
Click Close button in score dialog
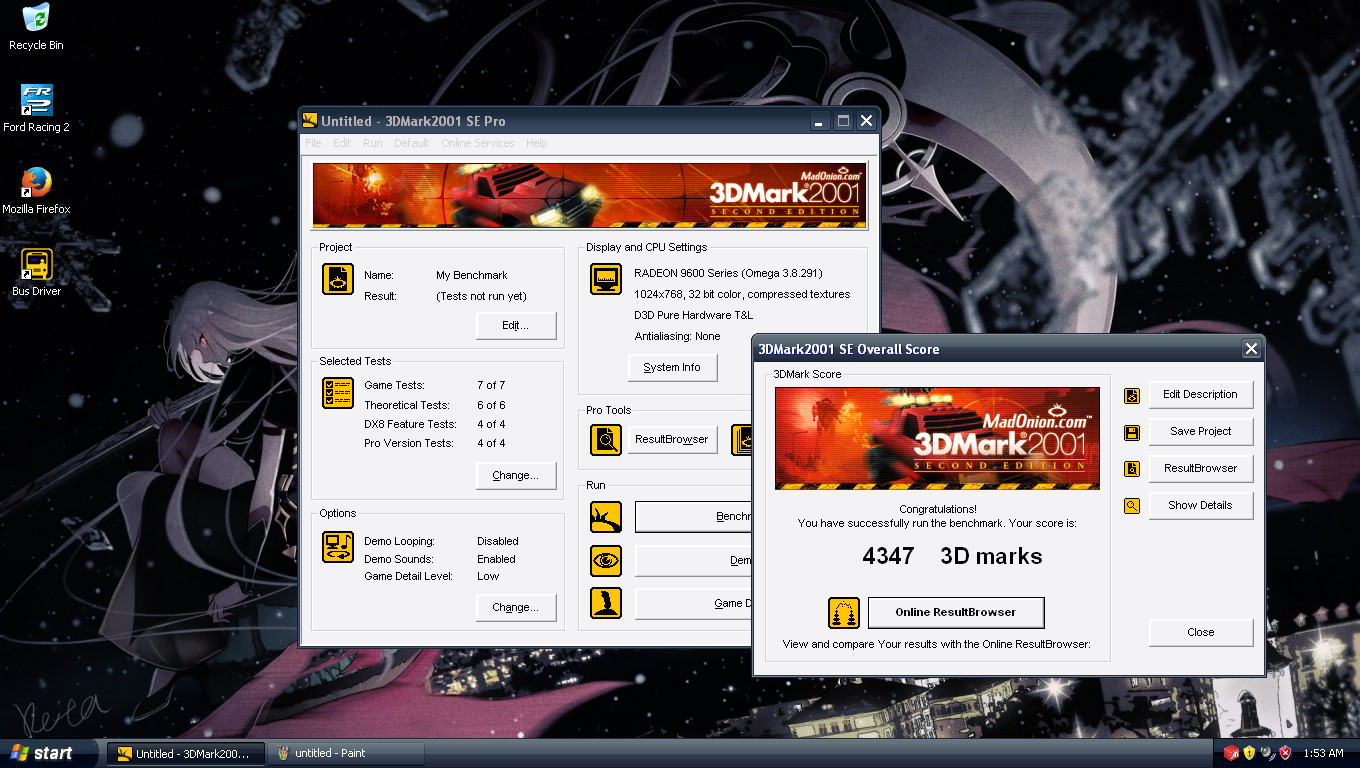[x=1200, y=632]
